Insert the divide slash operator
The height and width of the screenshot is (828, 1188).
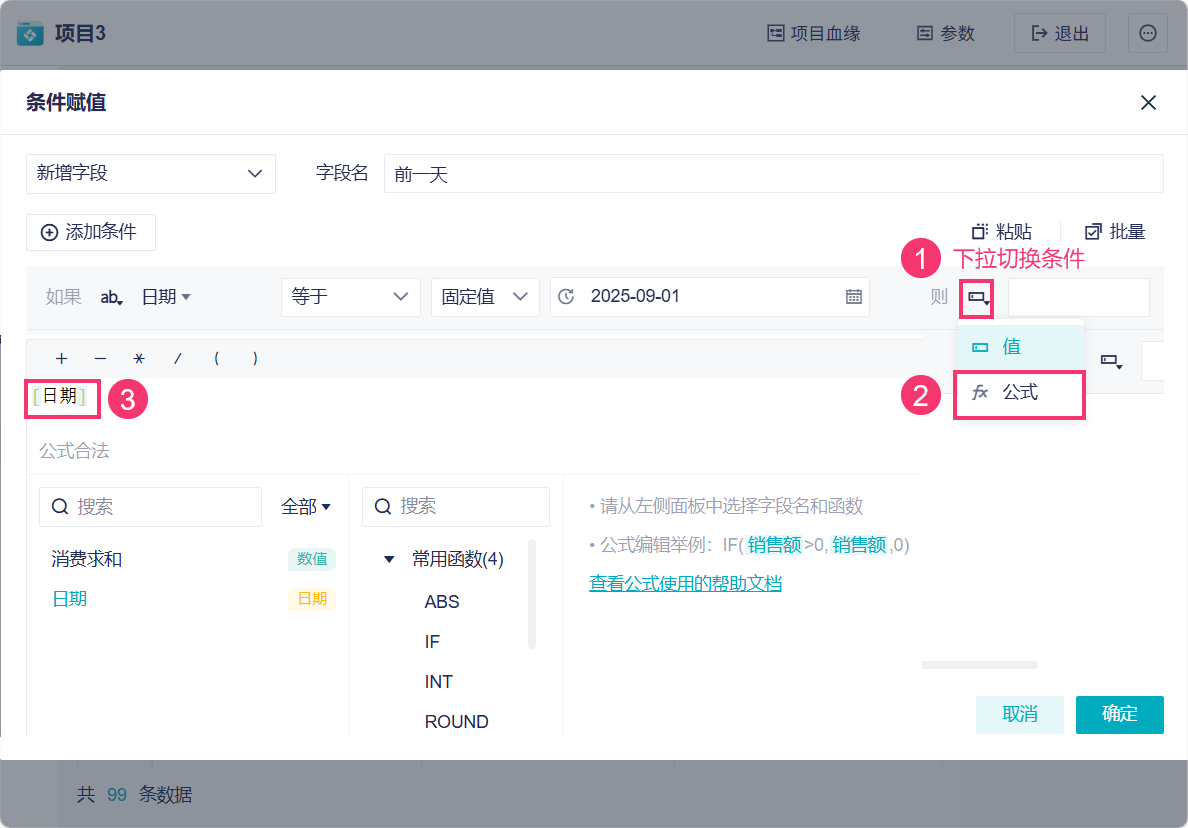pyautogui.click(x=177, y=358)
